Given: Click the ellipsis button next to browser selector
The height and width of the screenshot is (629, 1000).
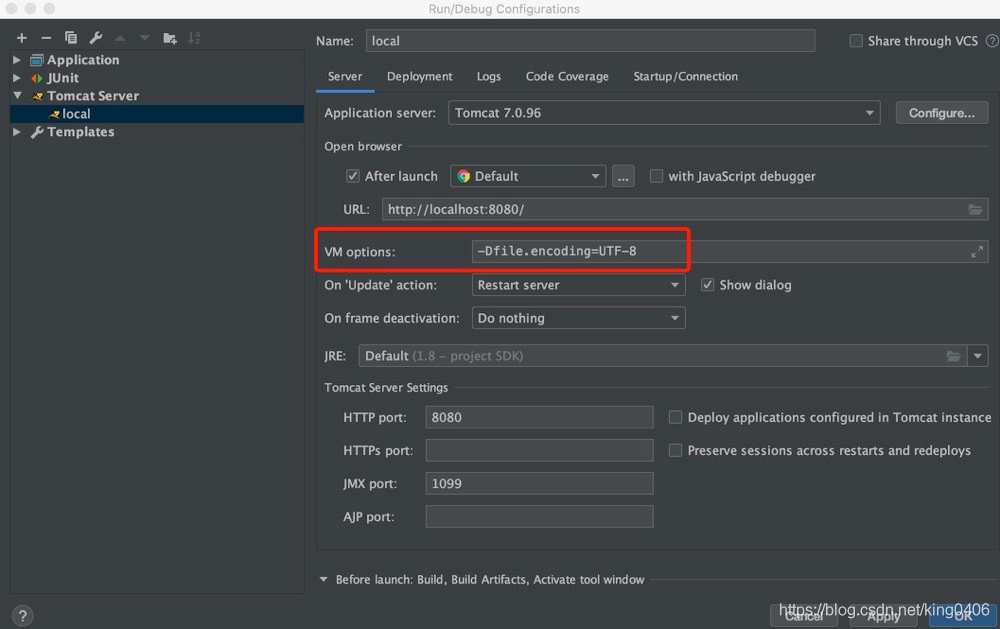Looking at the screenshot, I should (623, 176).
